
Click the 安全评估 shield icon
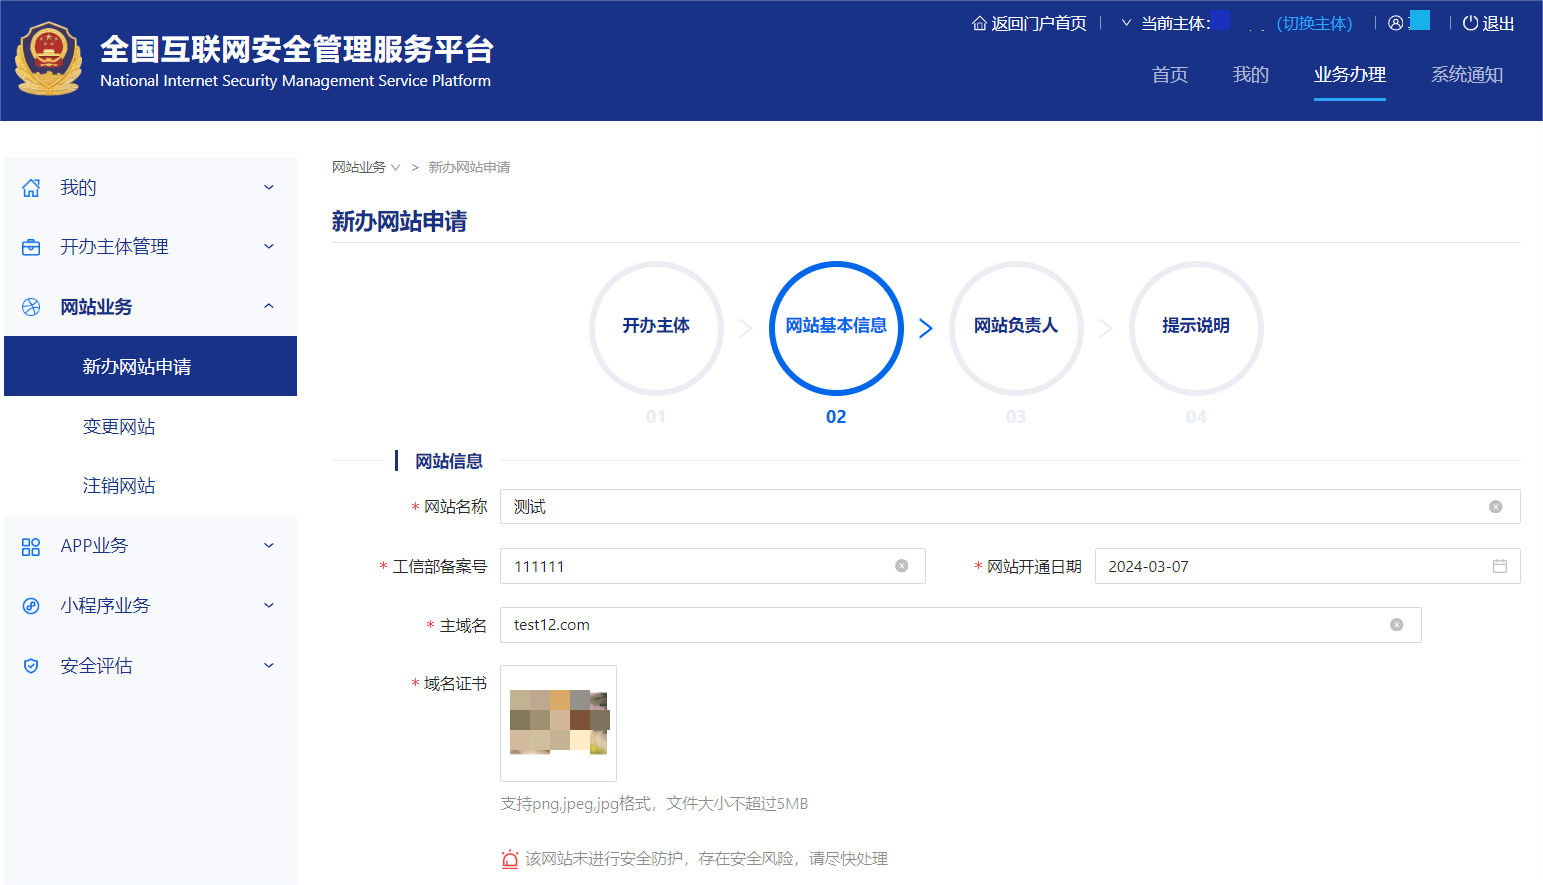pyautogui.click(x=30, y=665)
